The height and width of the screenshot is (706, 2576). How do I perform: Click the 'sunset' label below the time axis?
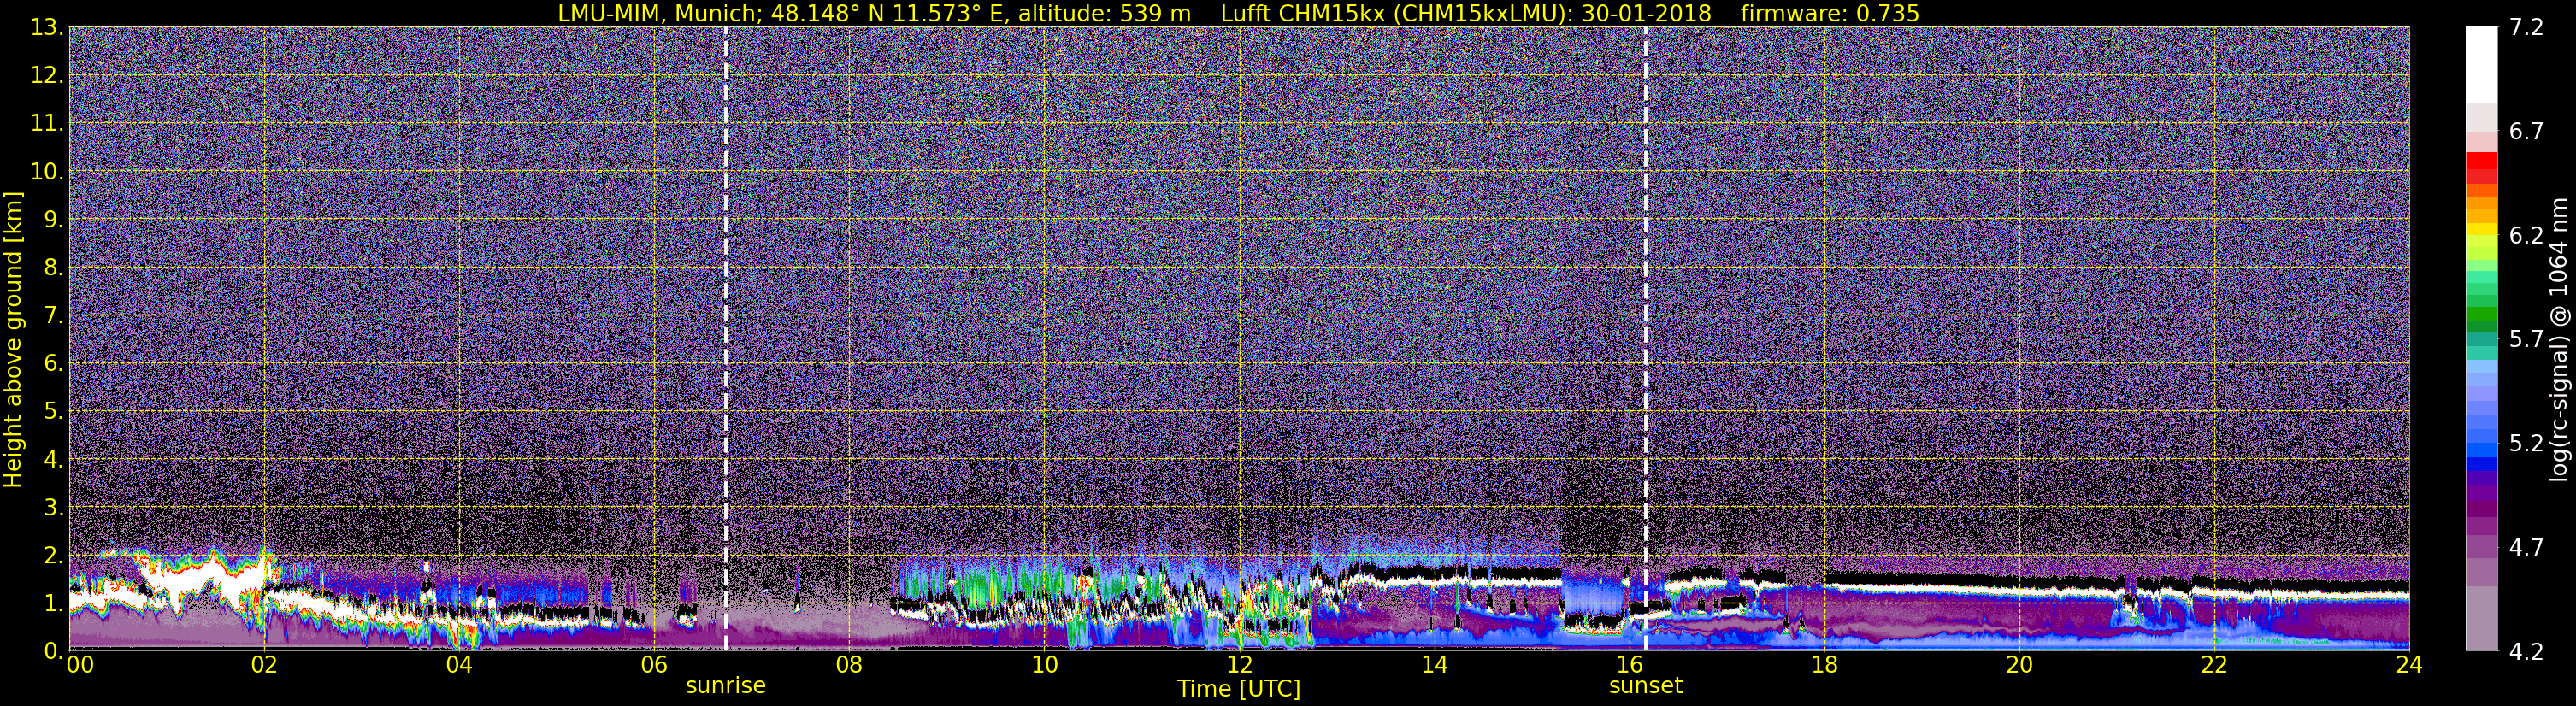(x=1646, y=686)
